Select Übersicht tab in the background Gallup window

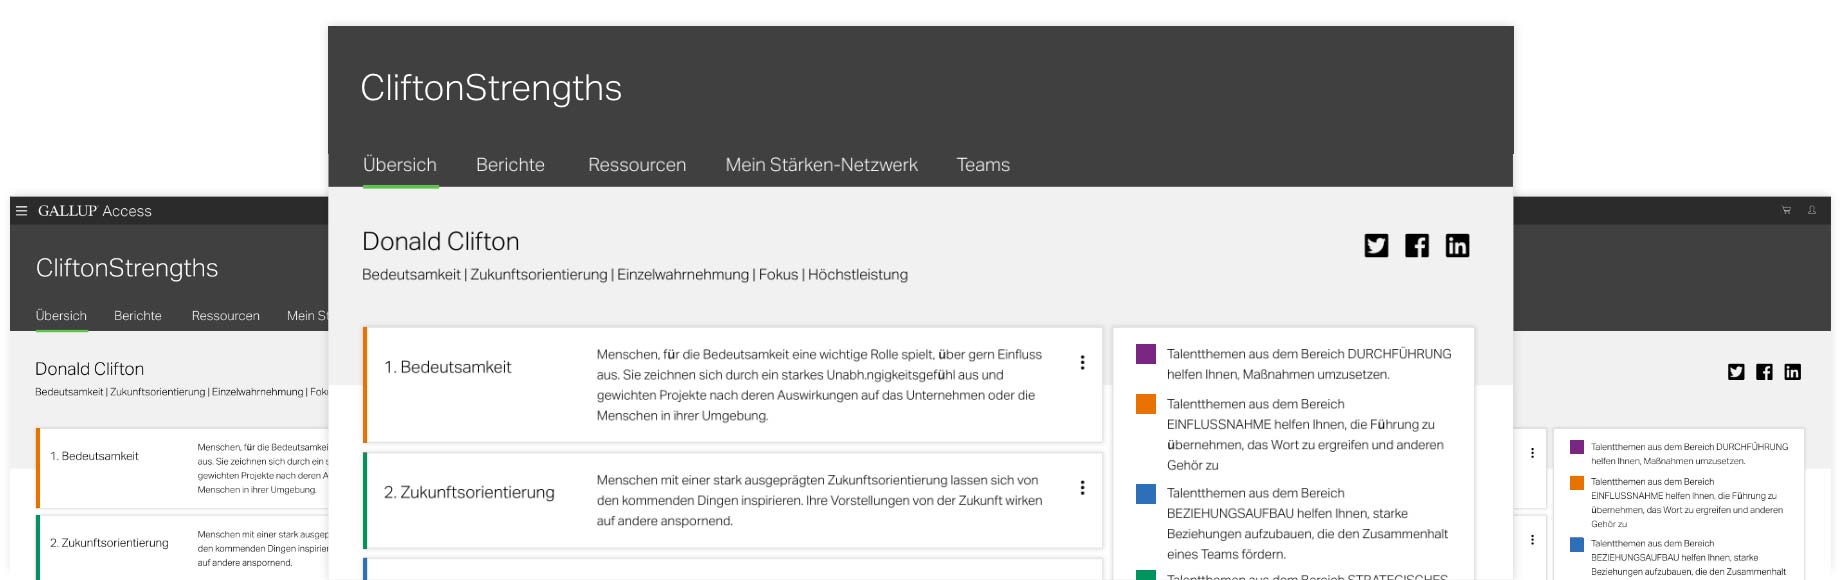(x=61, y=316)
